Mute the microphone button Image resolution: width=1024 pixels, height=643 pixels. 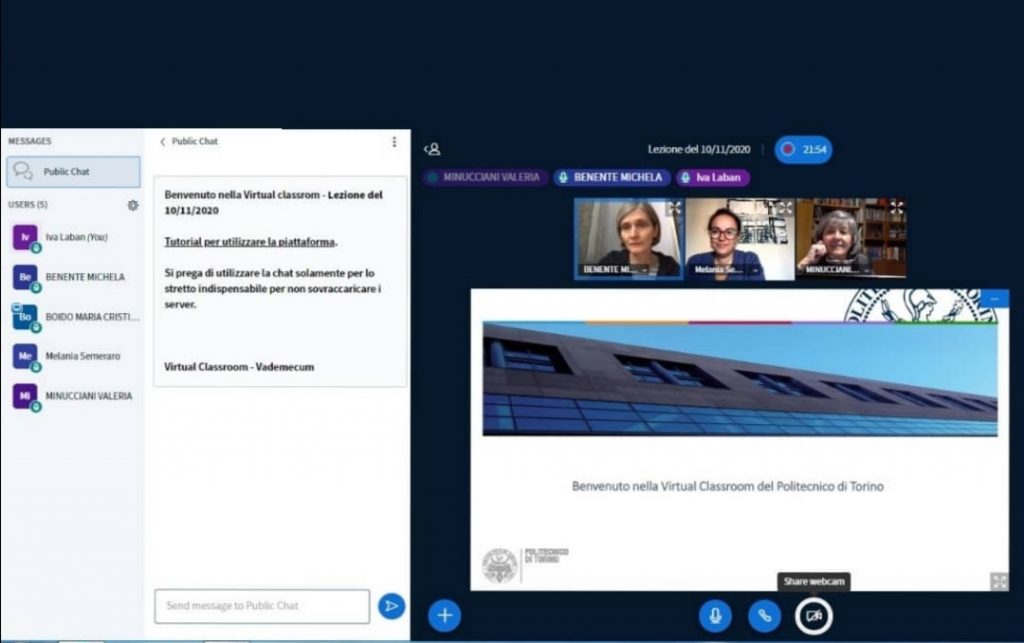click(714, 615)
